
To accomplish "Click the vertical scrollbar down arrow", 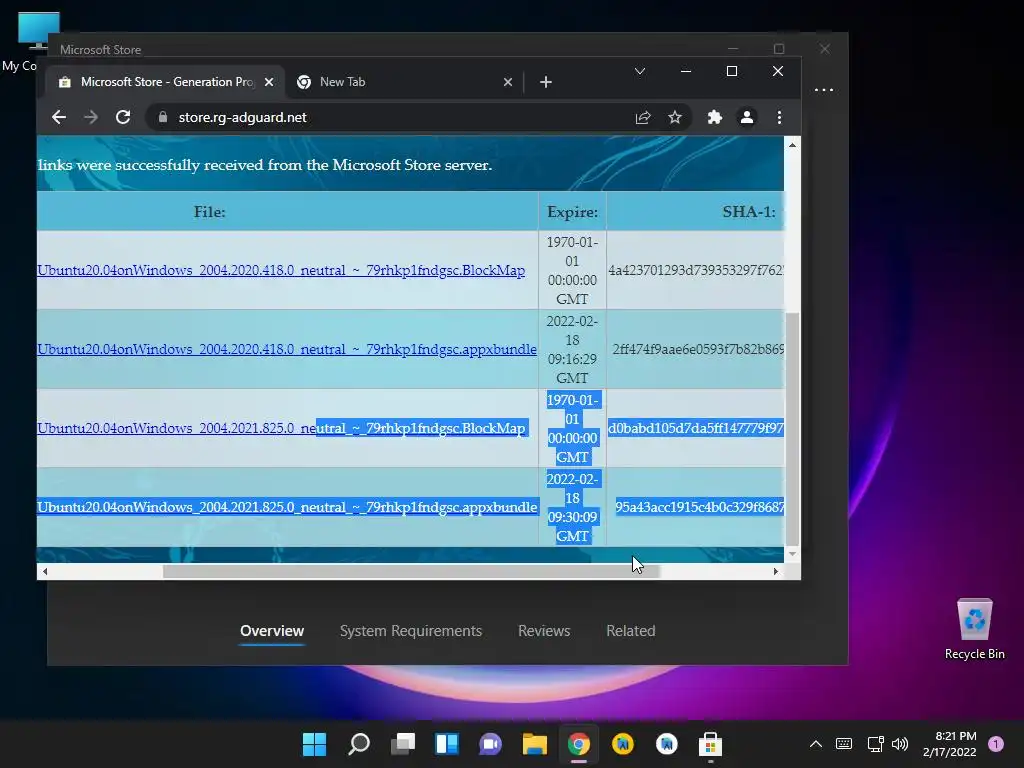I will [792, 554].
